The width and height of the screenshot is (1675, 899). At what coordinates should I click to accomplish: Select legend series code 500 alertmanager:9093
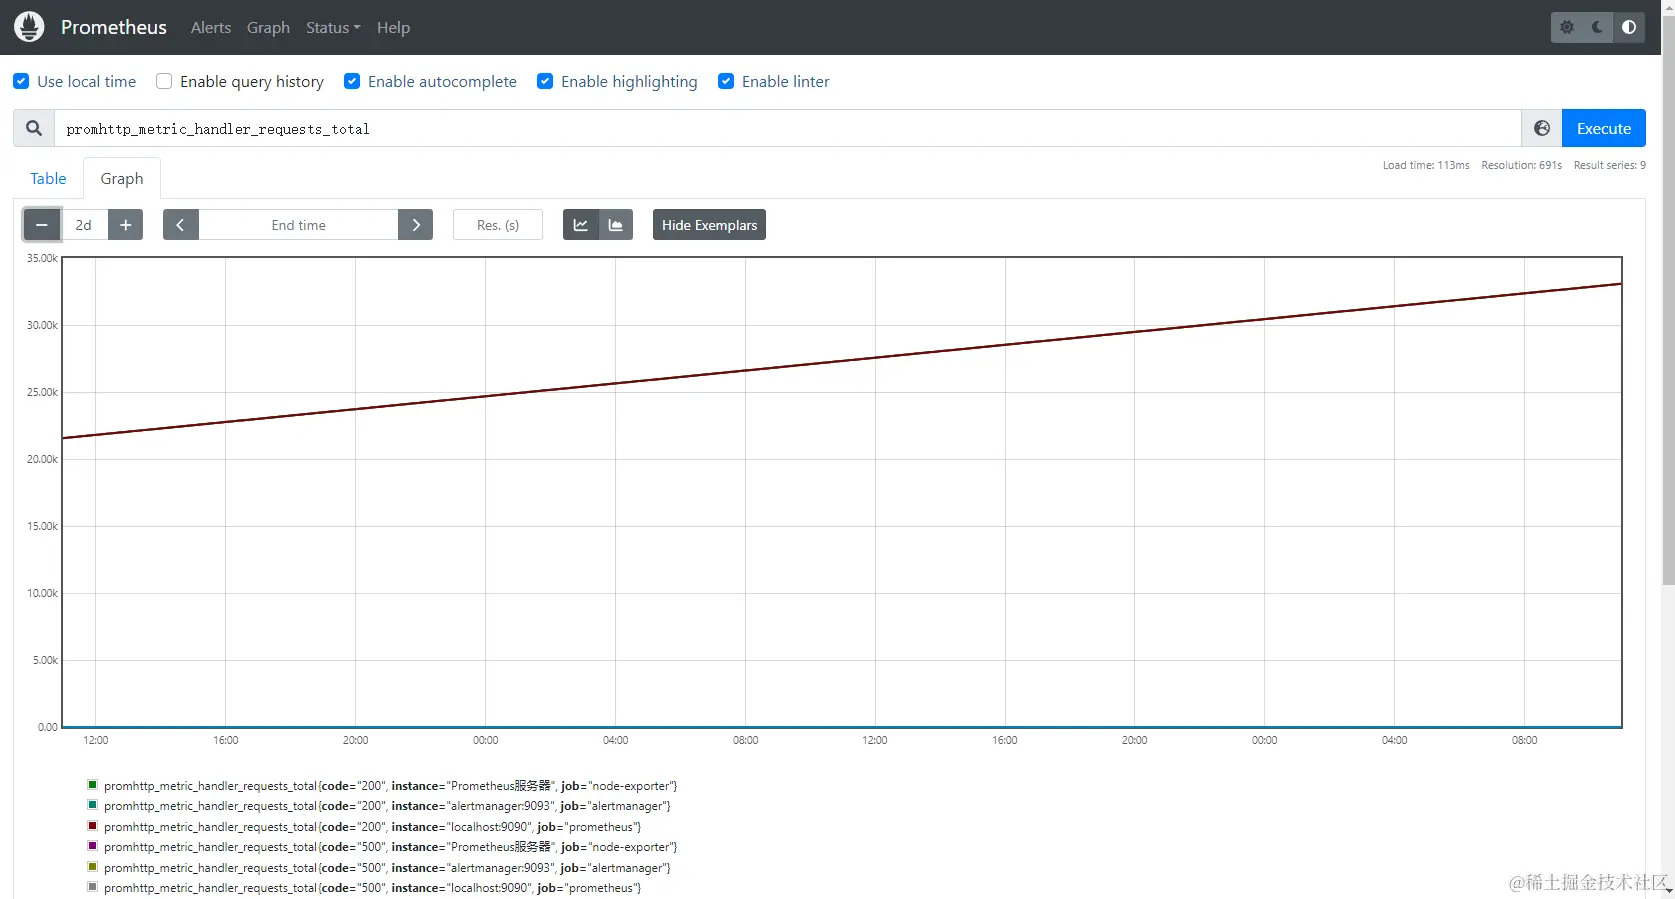click(x=387, y=868)
